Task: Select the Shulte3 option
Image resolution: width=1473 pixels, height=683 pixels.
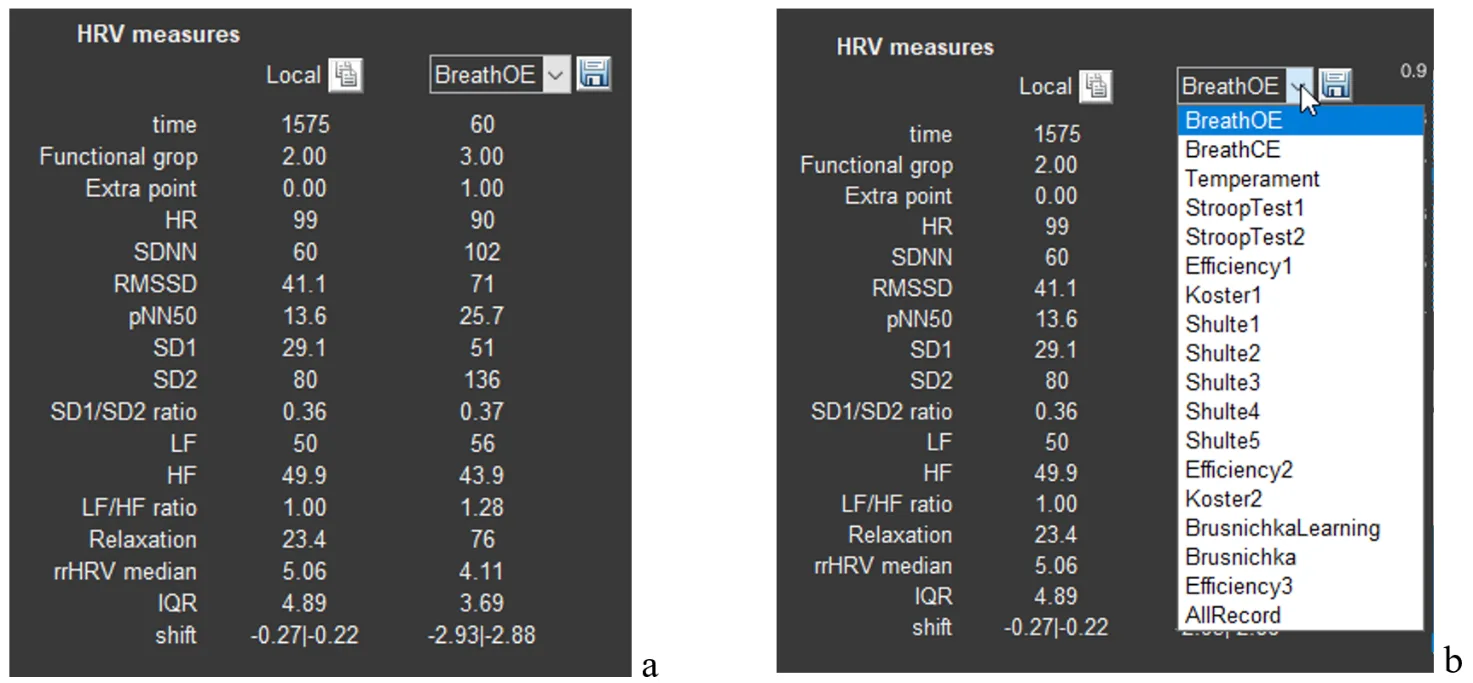Action: [1222, 383]
